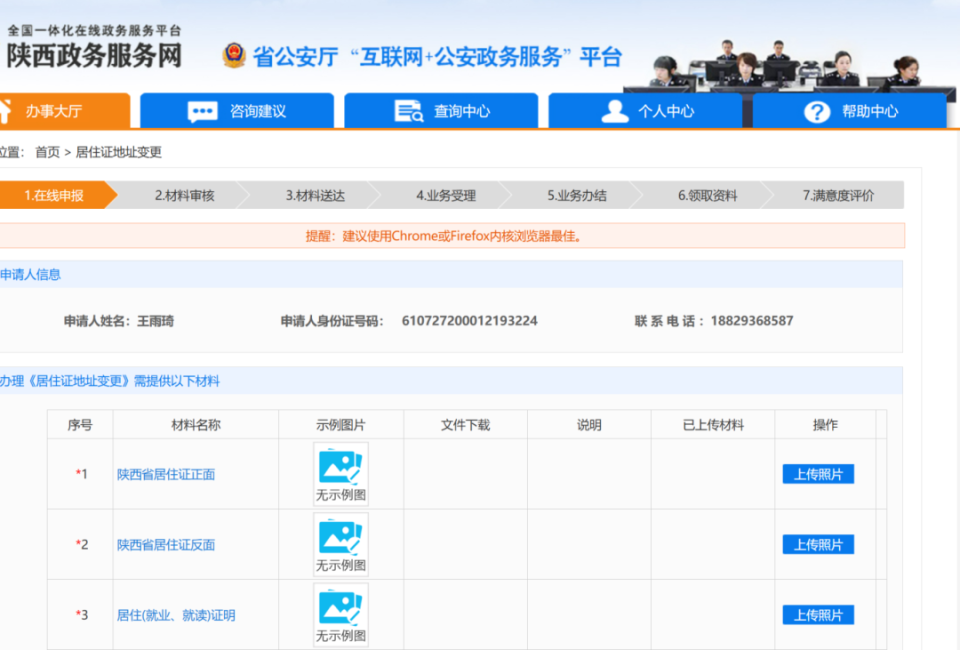
Task: Click the chat bubble icon beside 咨询建议
Action: coord(202,111)
